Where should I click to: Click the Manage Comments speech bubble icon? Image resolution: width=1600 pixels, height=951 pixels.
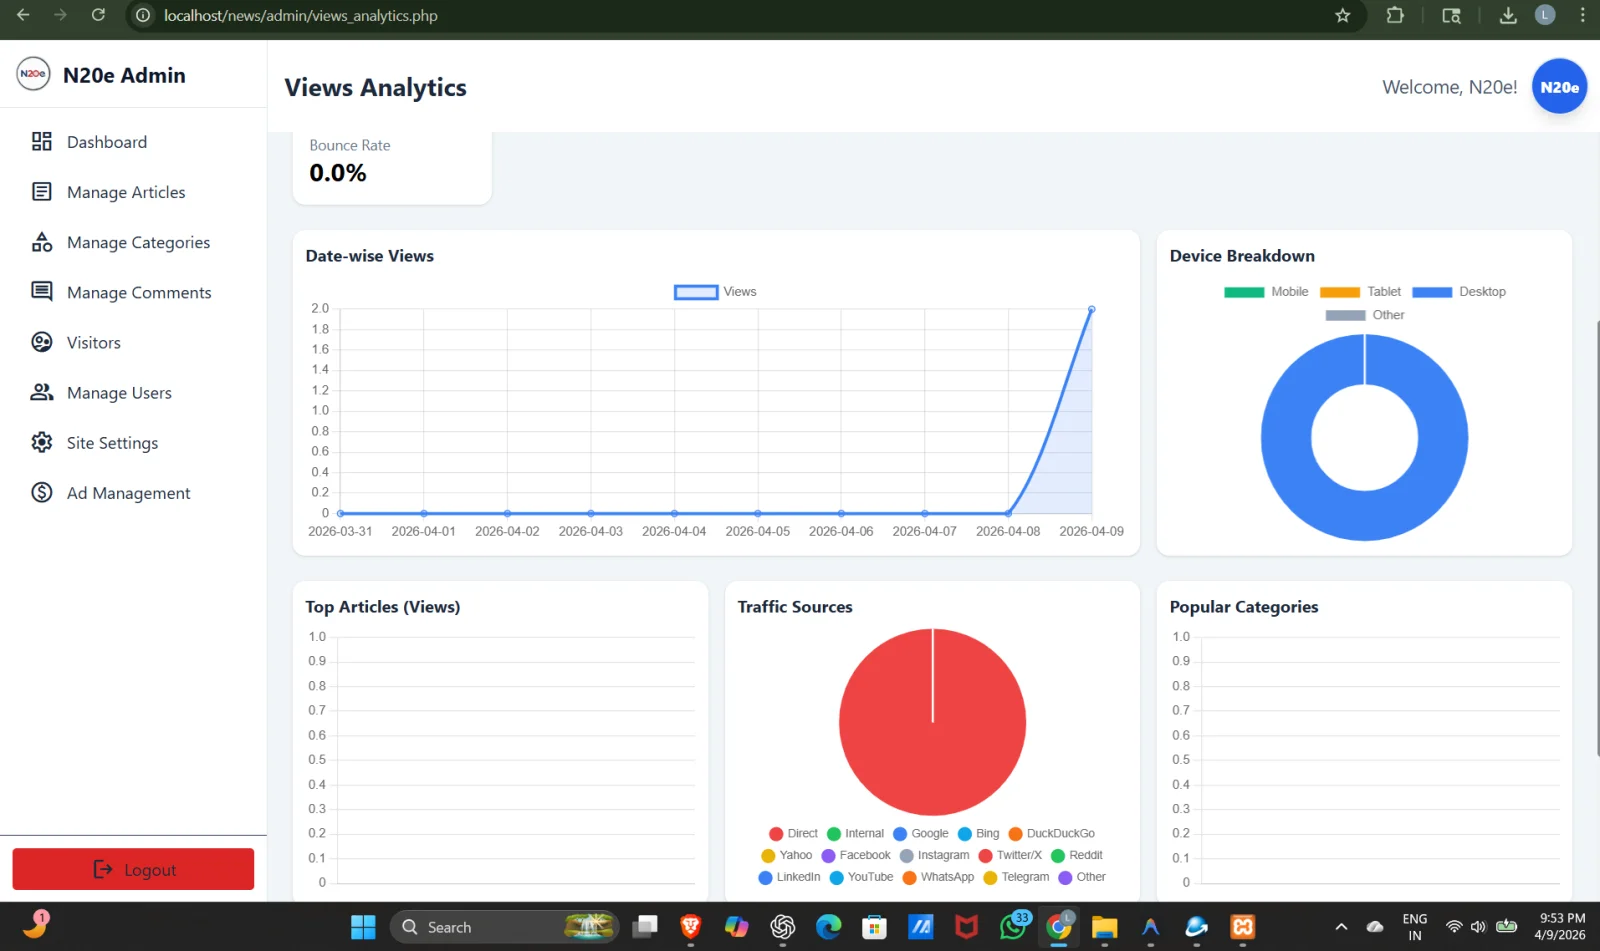pyautogui.click(x=41, y=292)
